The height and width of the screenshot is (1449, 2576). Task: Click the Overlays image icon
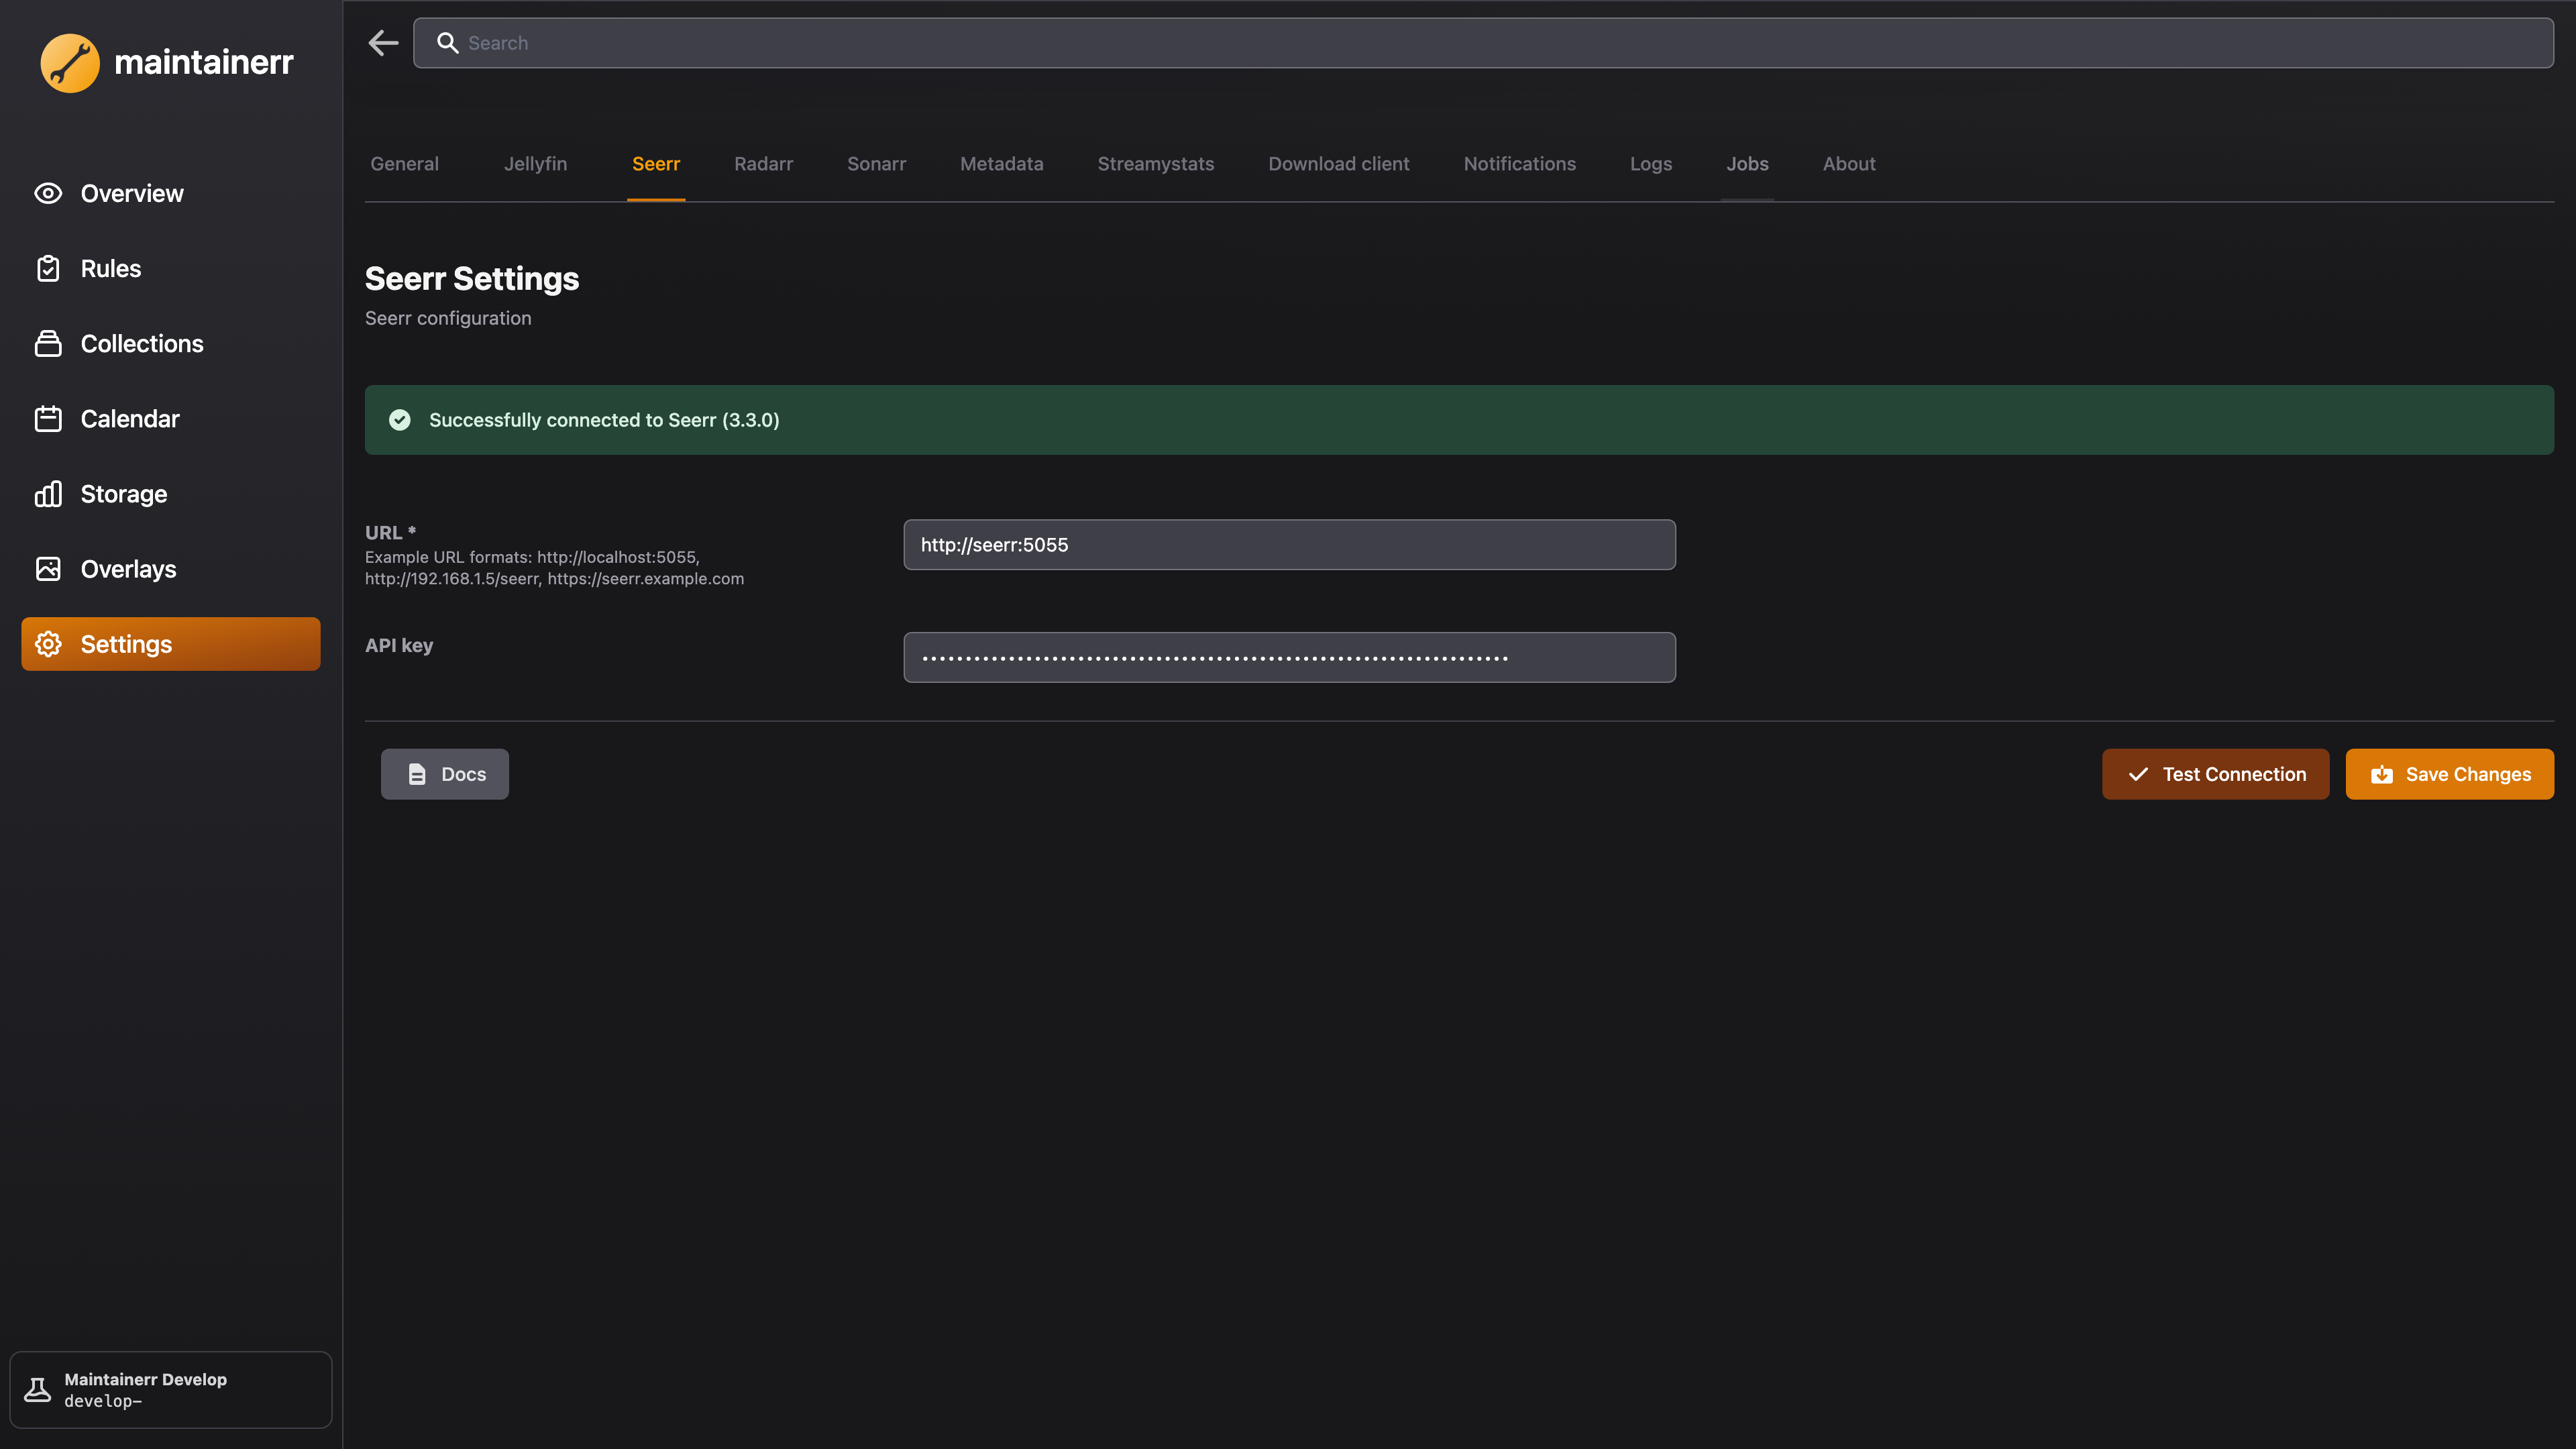point(48,568)
